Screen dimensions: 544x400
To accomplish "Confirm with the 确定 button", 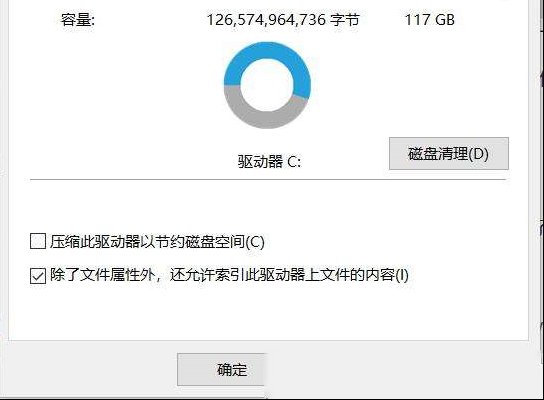I will 221,369.
